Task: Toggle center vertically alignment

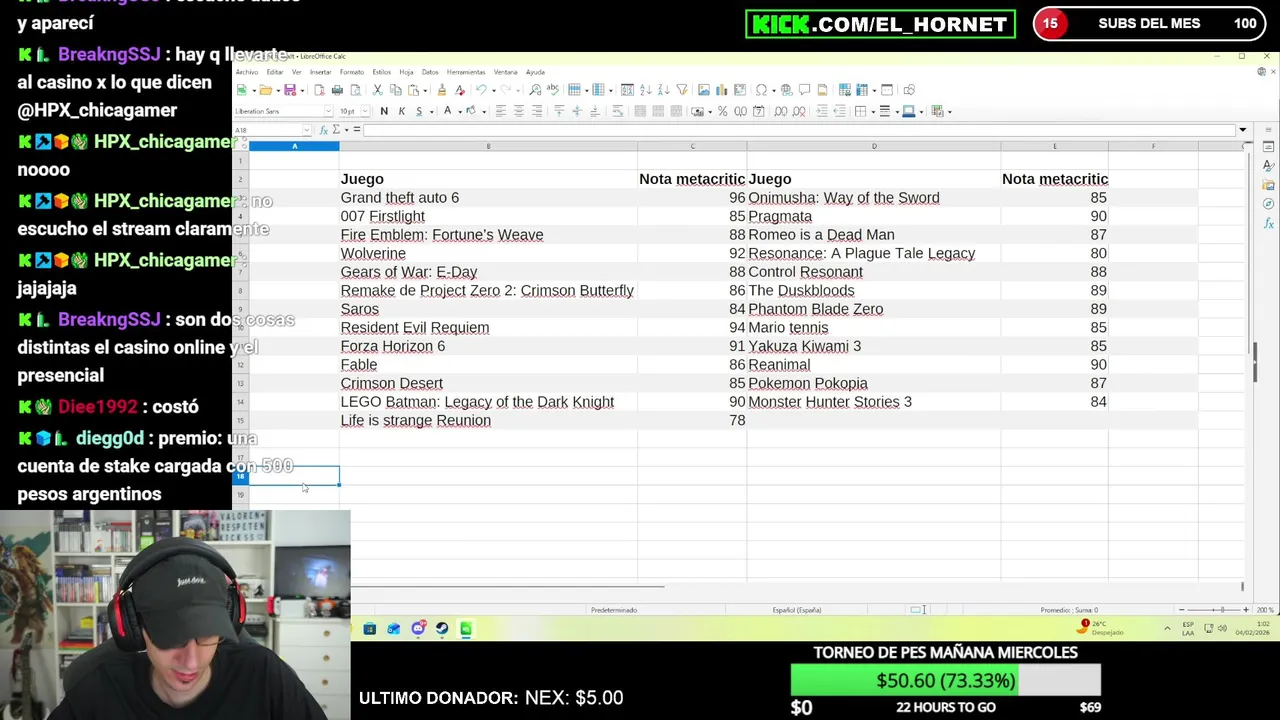Action: coord(577,111)
